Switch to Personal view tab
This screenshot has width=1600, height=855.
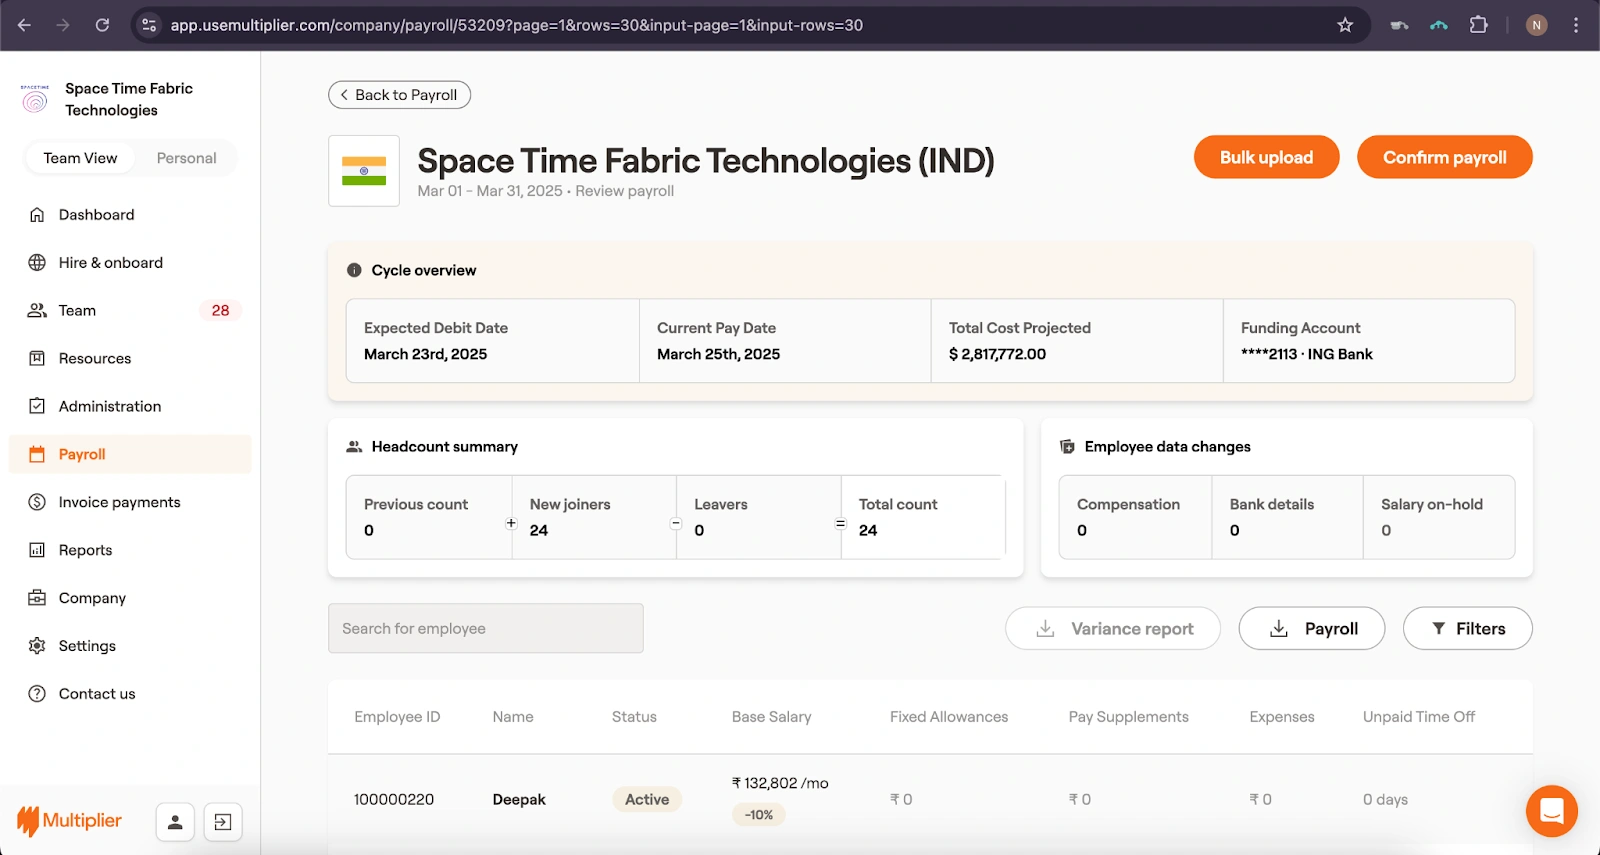186,158
